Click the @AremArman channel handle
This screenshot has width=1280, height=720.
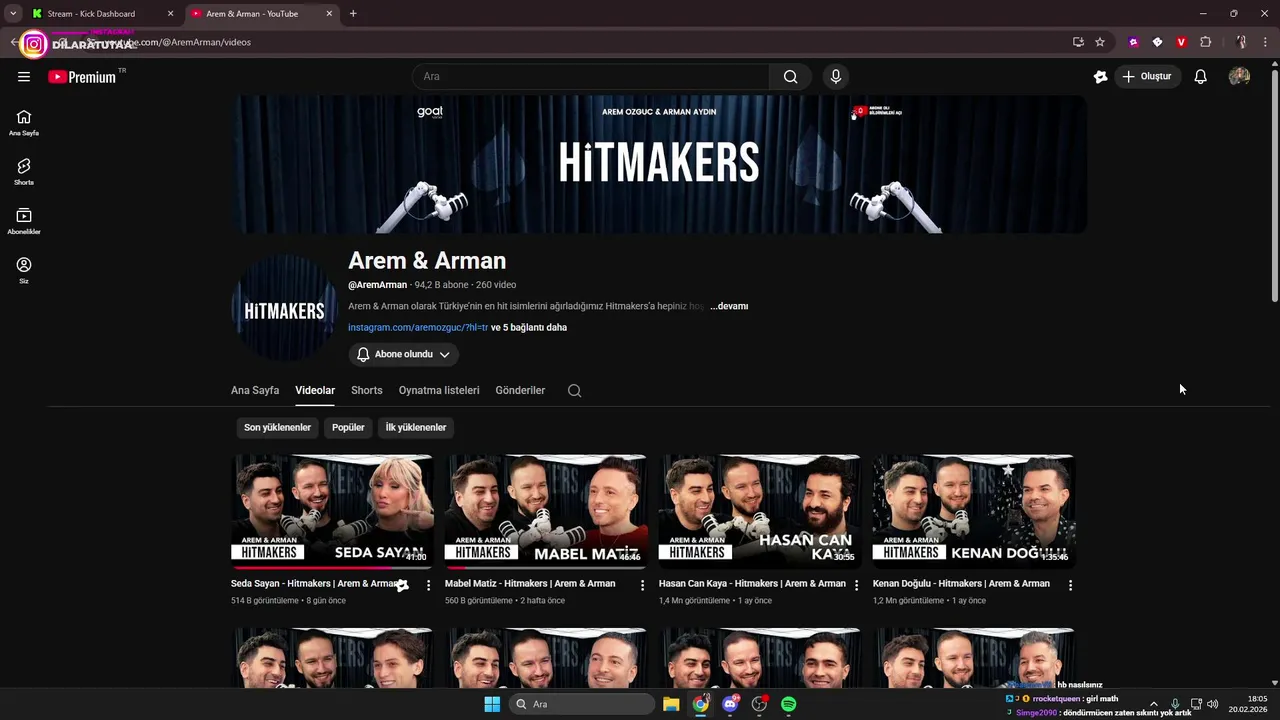coord(377,285)
